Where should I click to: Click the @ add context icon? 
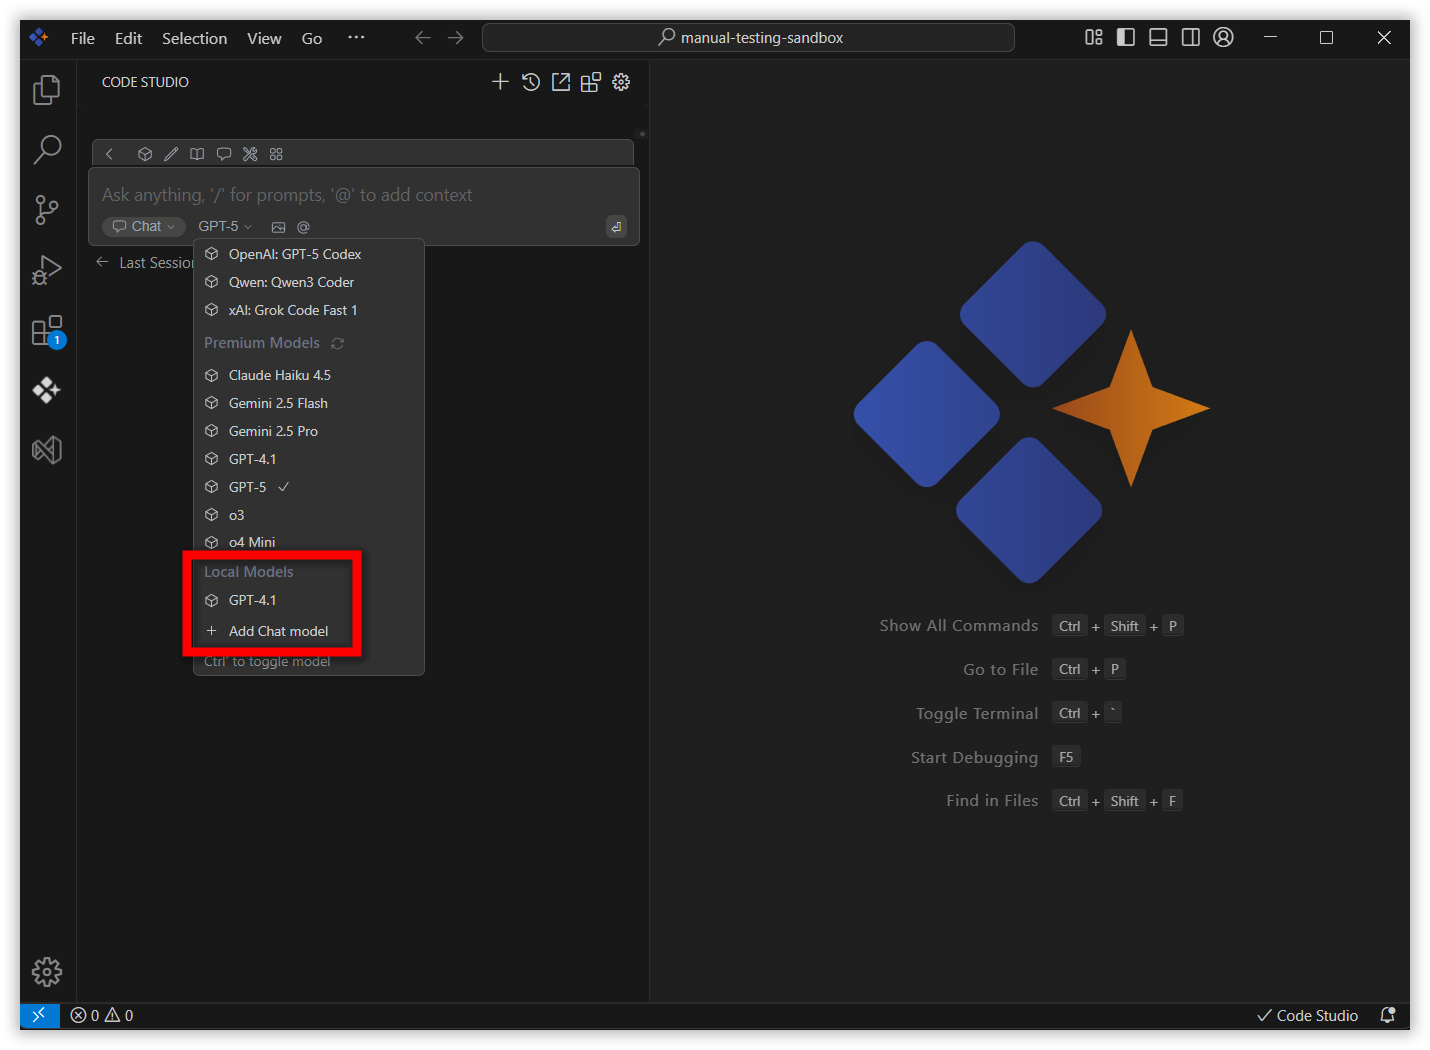(303, 227)
